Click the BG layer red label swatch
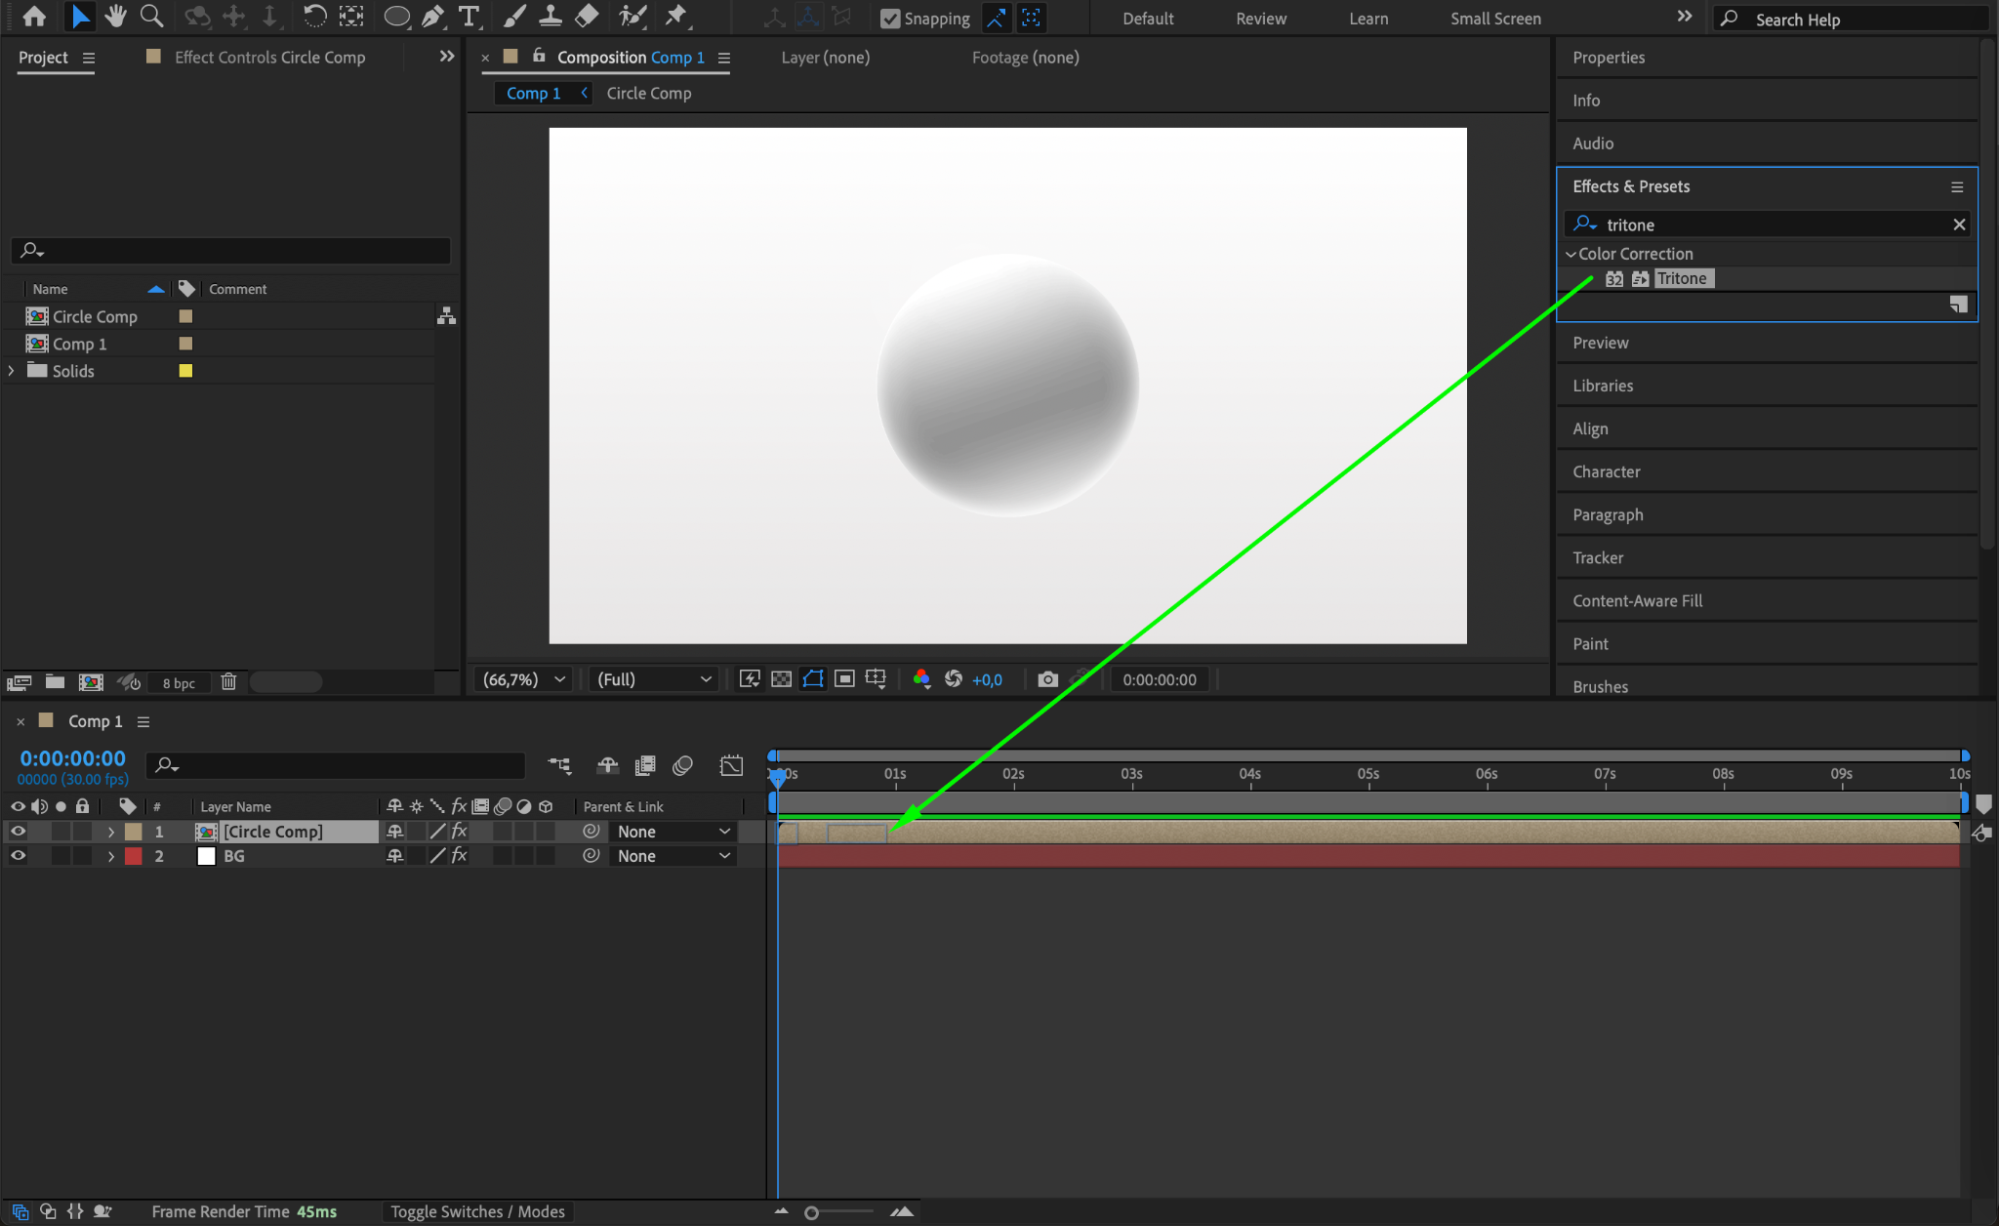 [133, 856]
